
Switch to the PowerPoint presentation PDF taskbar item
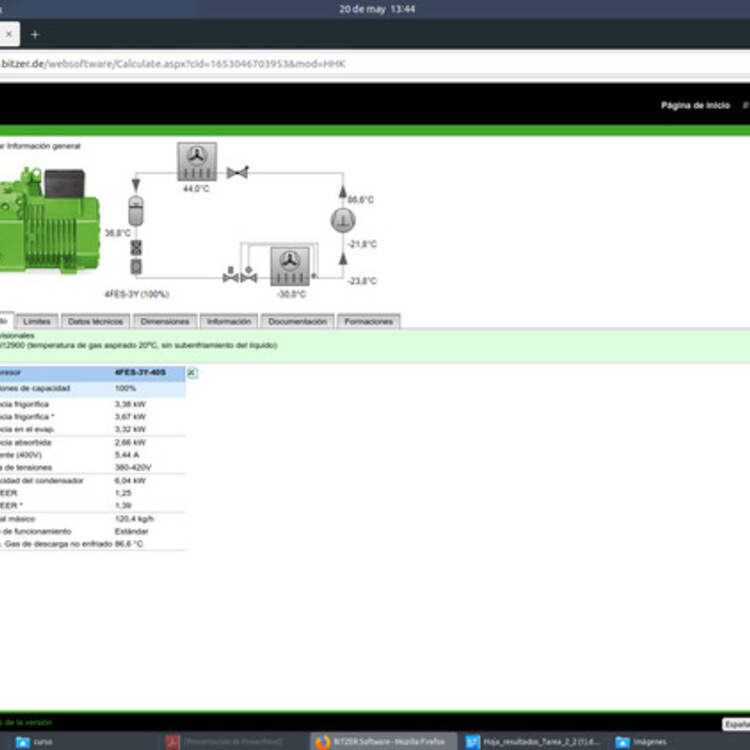226,742
